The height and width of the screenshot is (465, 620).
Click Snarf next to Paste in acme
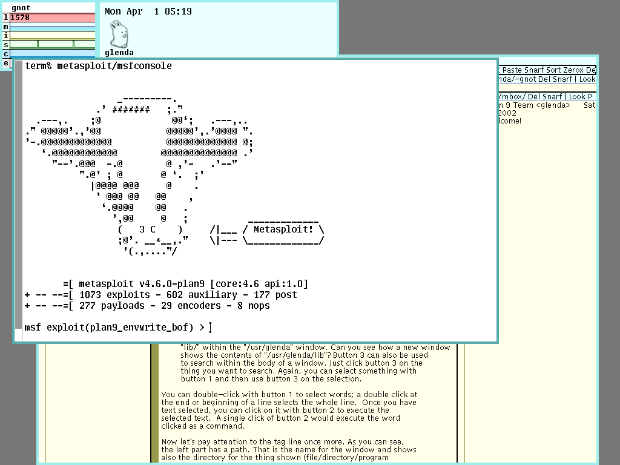(x=530, y=69)
